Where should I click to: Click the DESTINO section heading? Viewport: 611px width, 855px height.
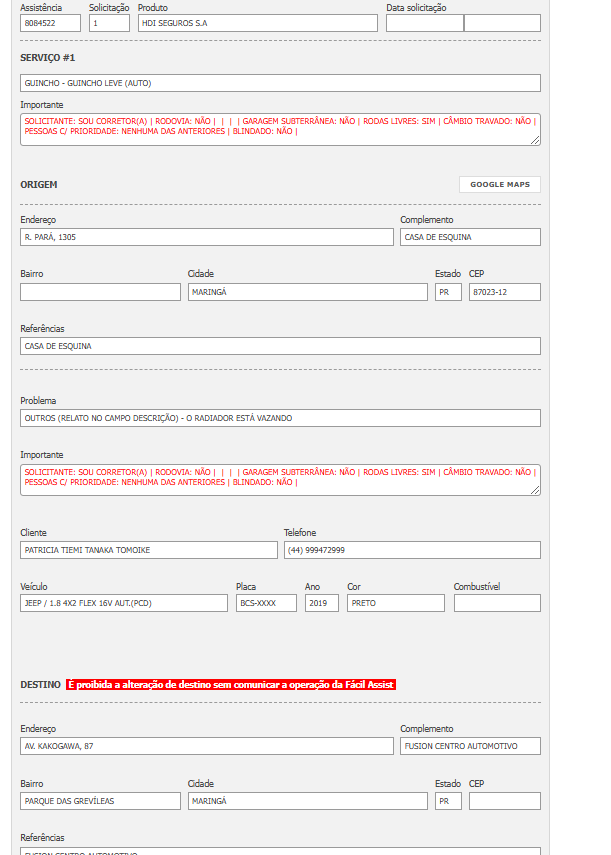[x=40, y=684]
